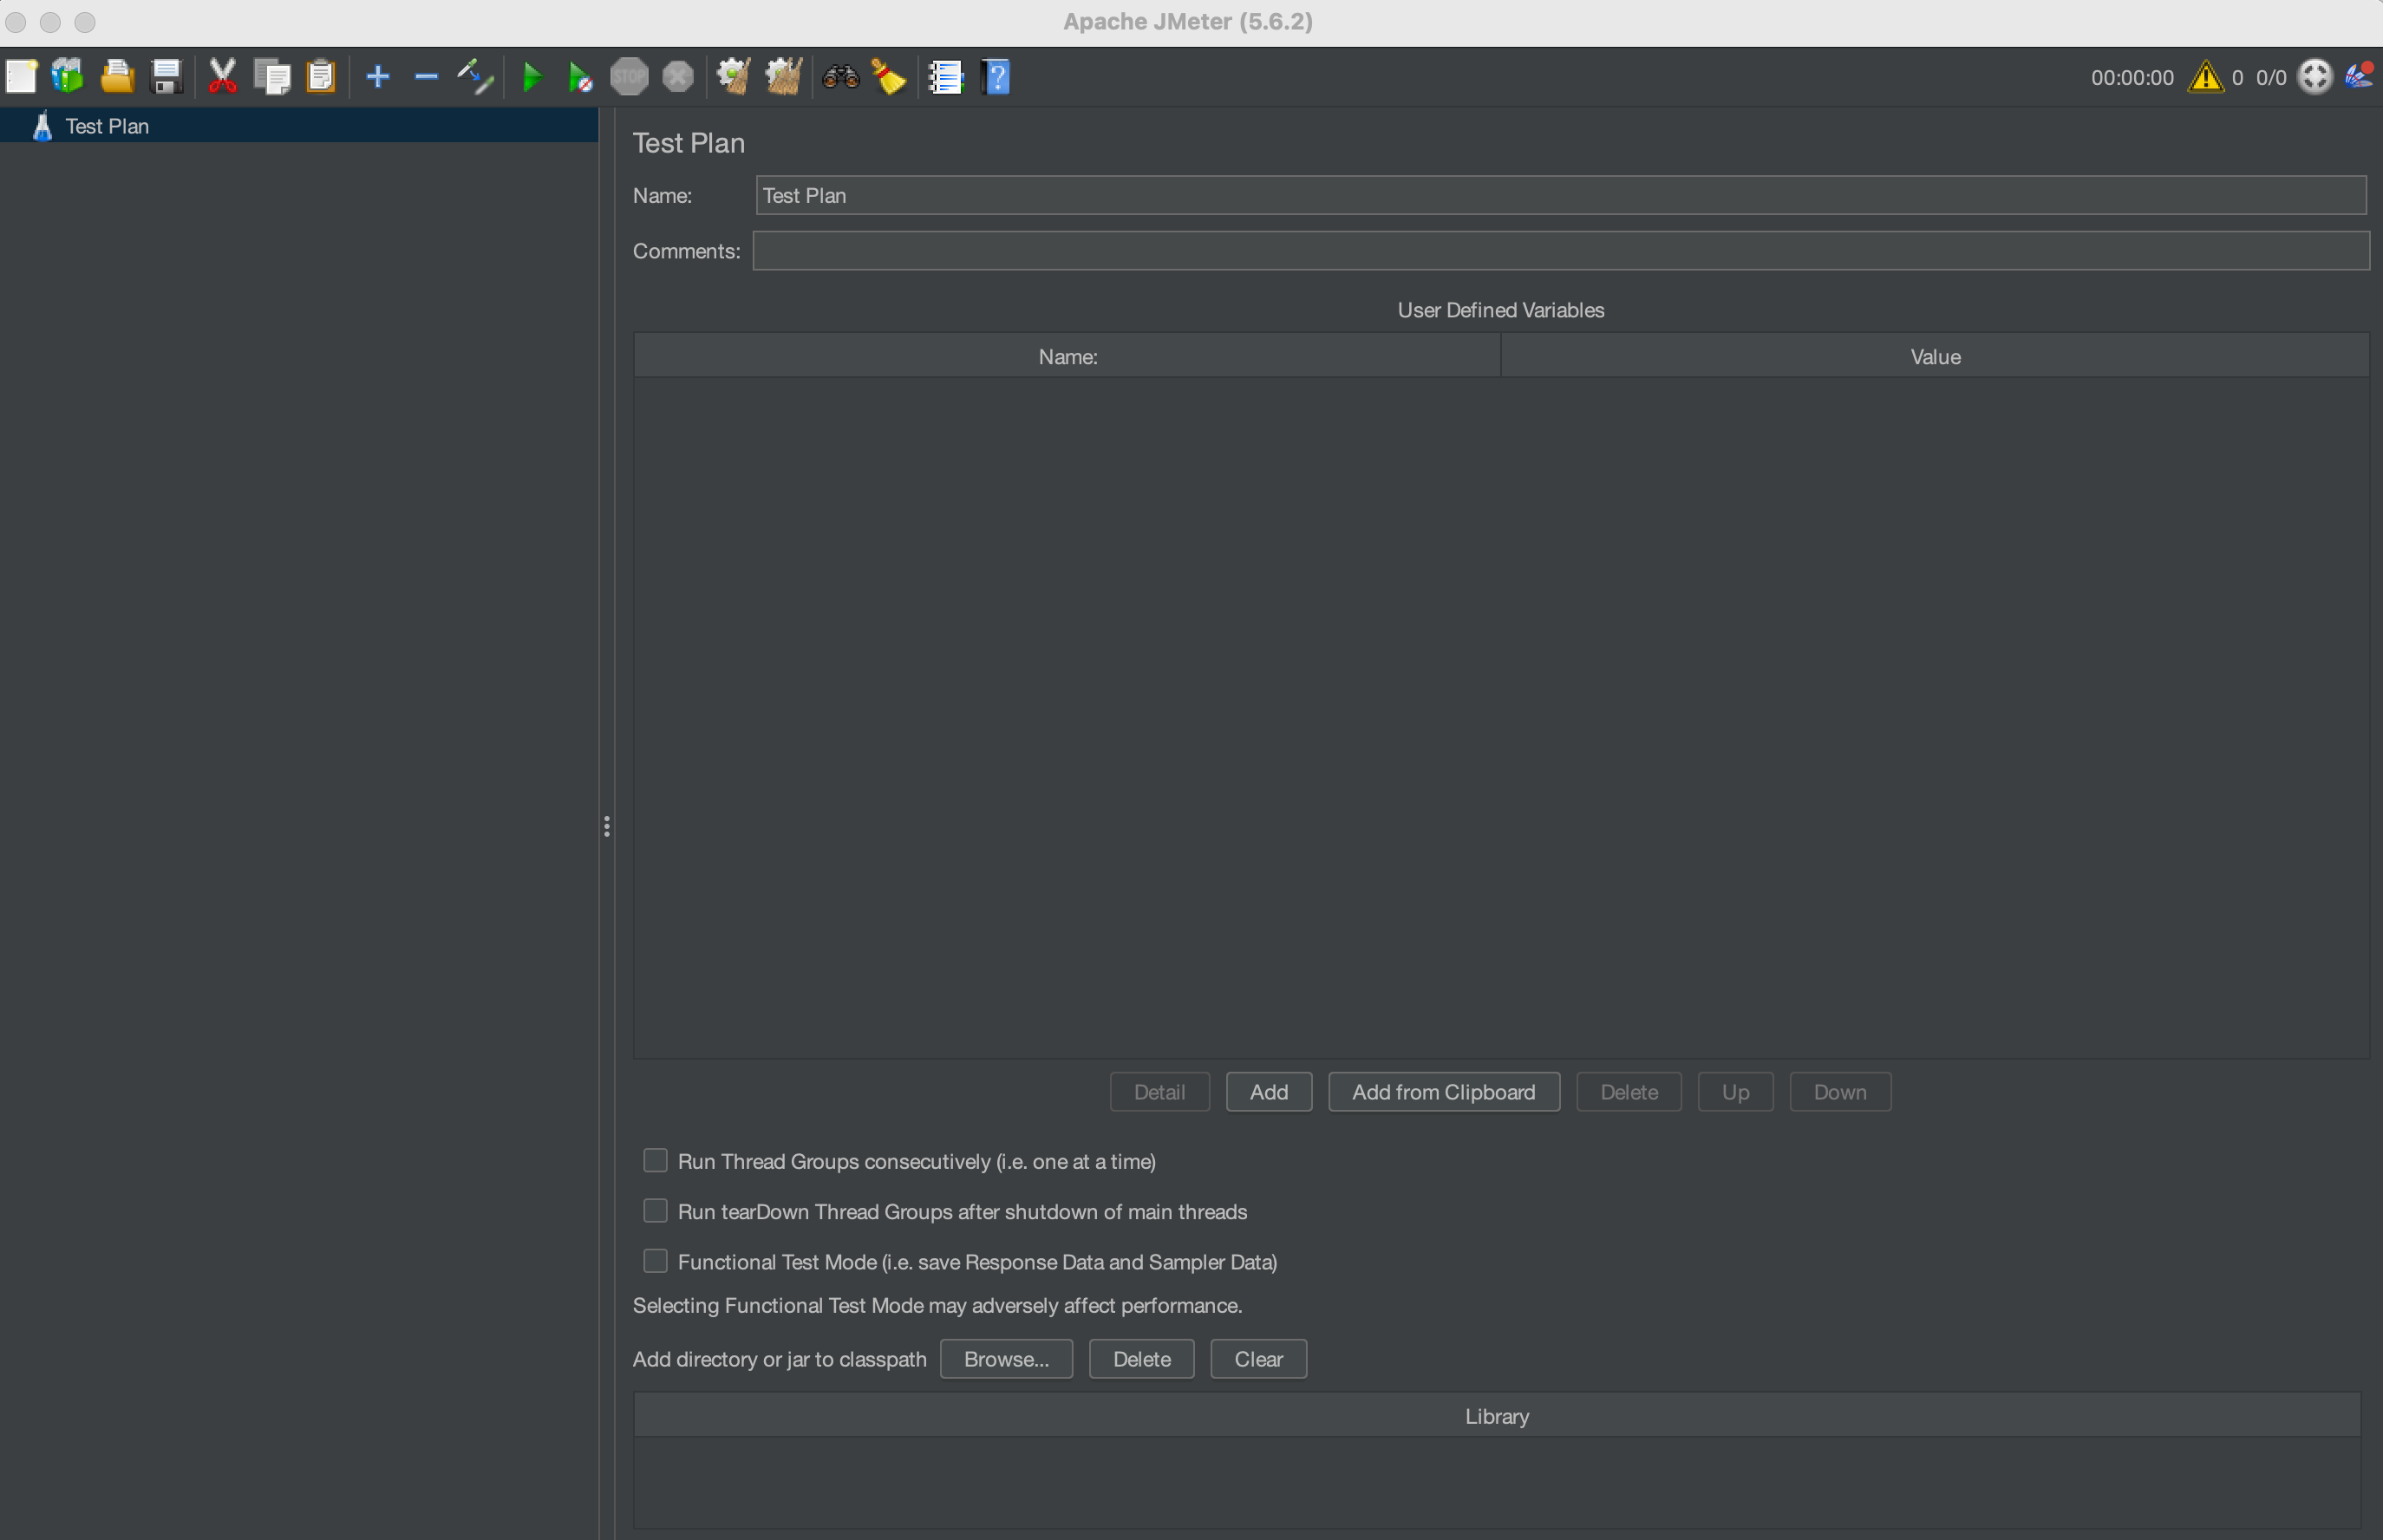Select Test Plan node in tree
This screenshot has width=2383, height=1540.
[x=106, y=126]
